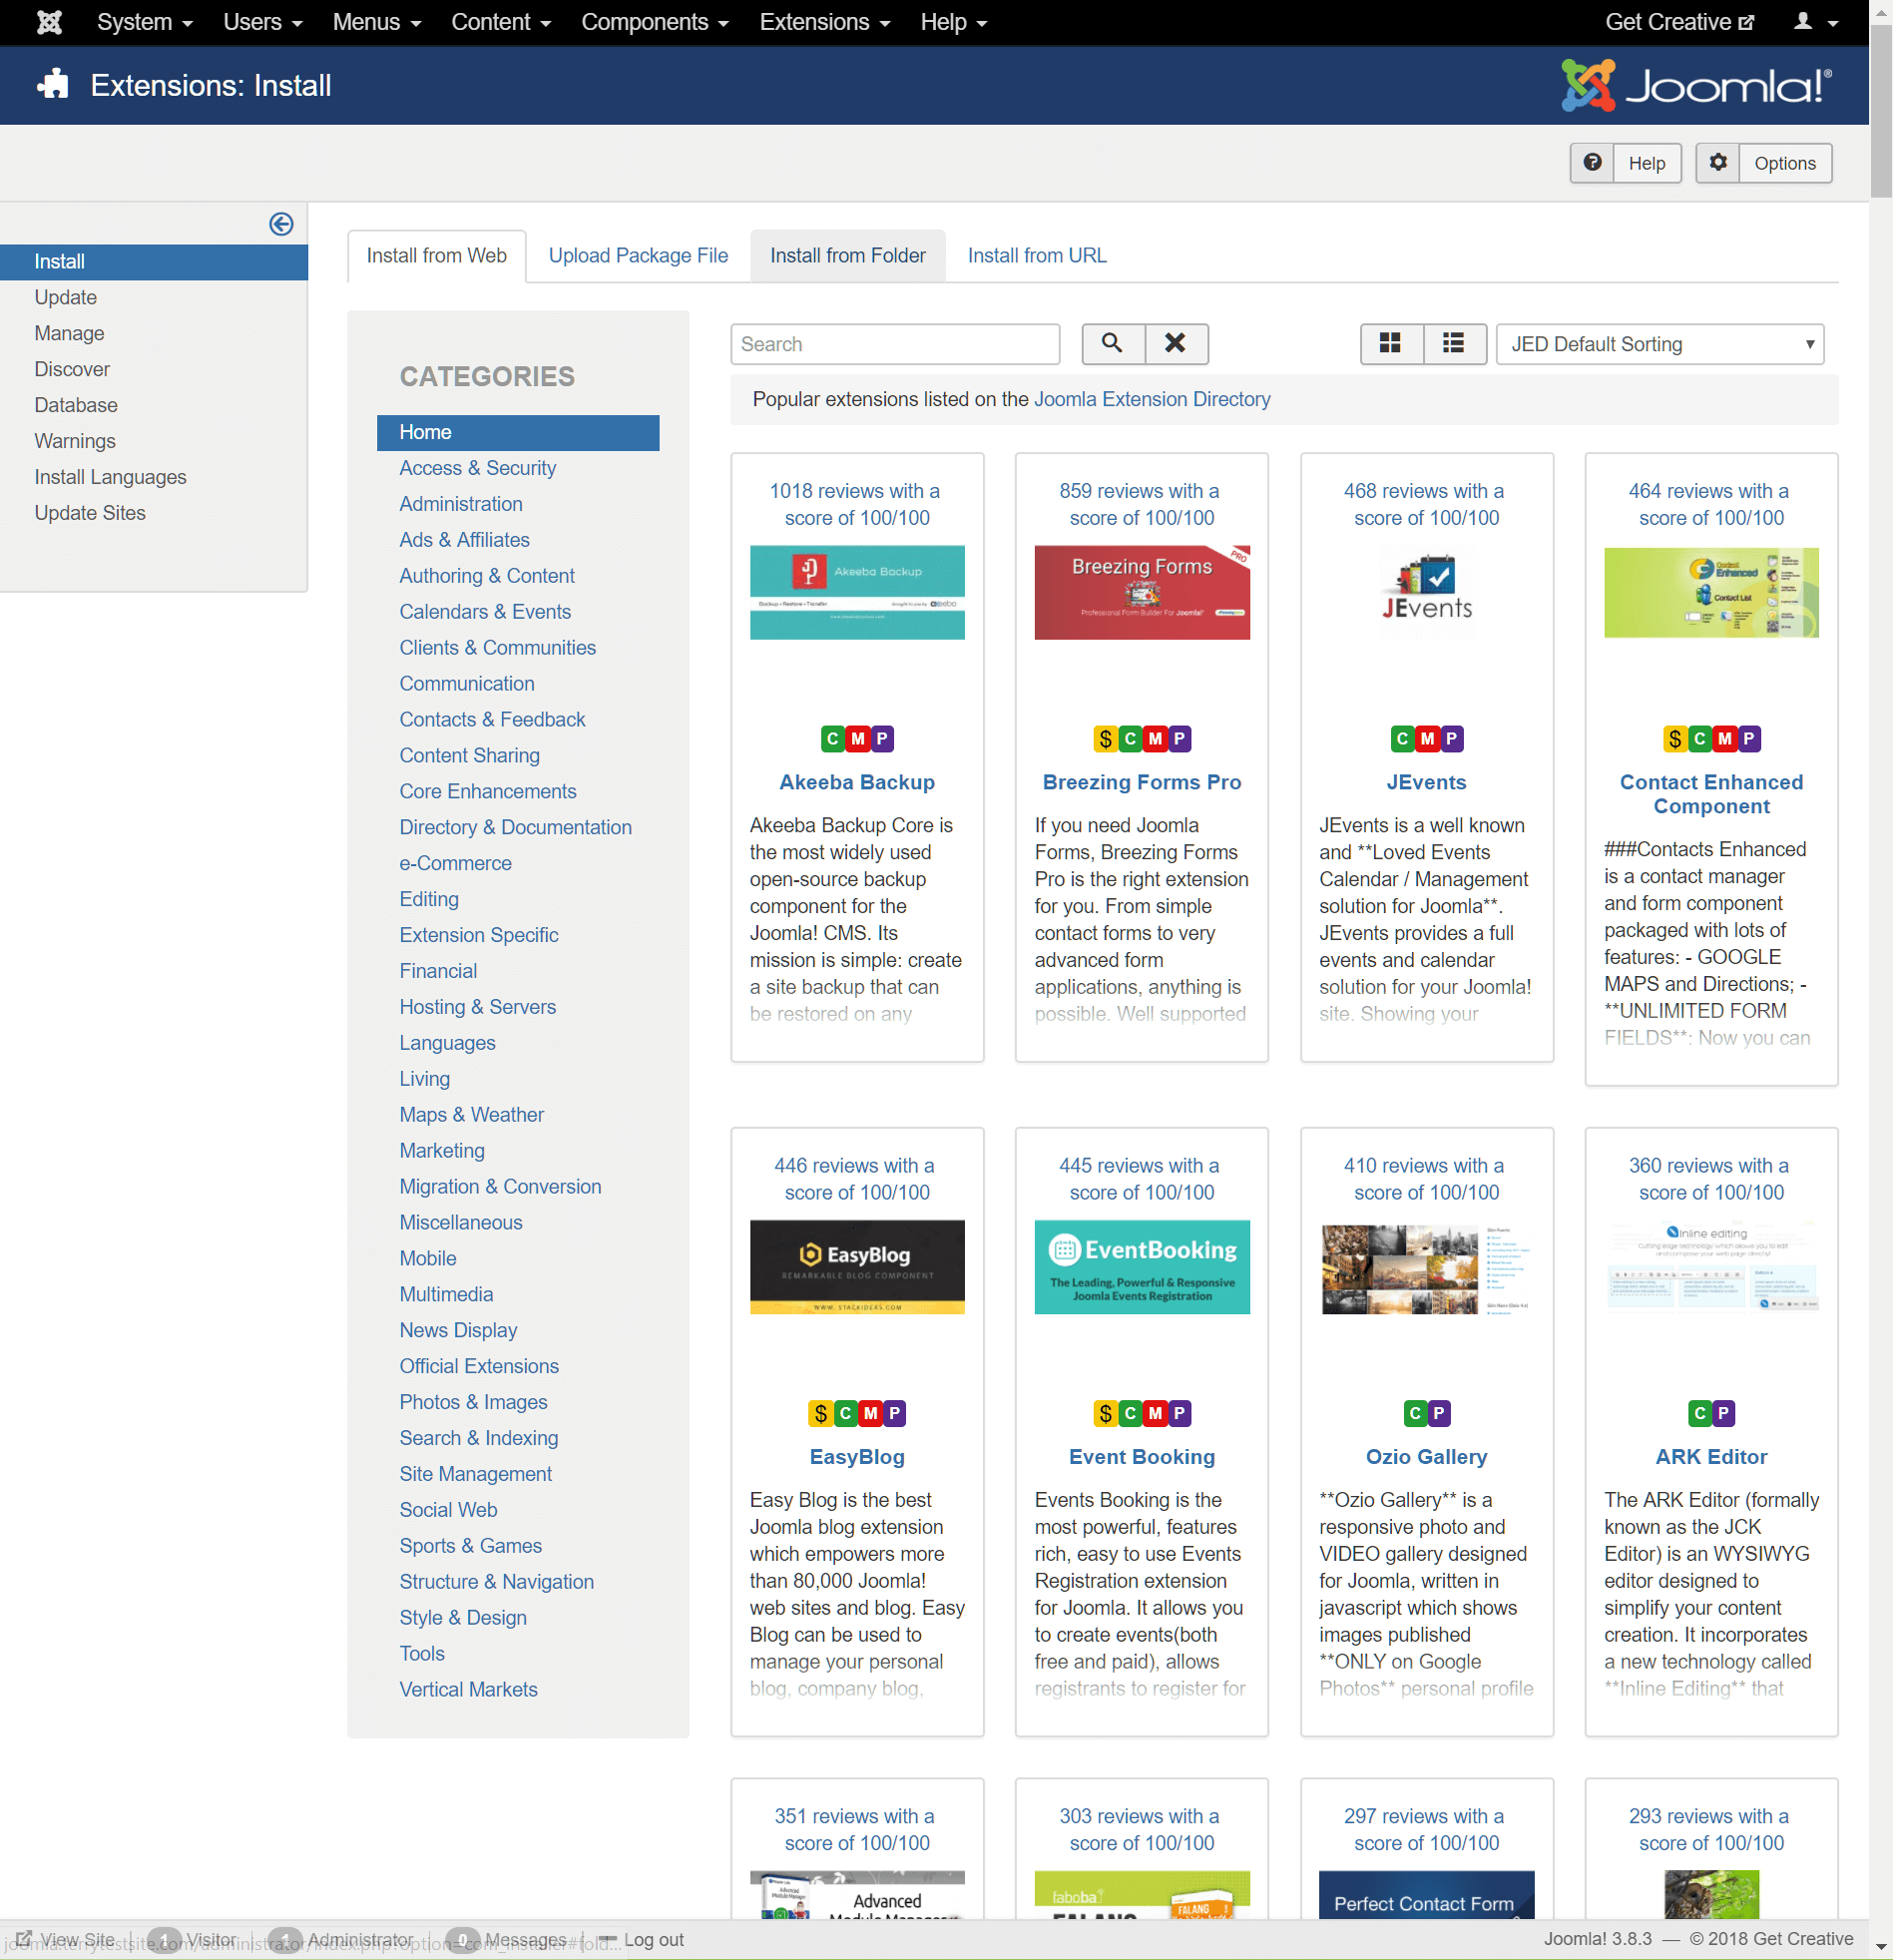Open the System menu
The height and width of the screenshot is (1960, 1893).
(x=144, y=22)
